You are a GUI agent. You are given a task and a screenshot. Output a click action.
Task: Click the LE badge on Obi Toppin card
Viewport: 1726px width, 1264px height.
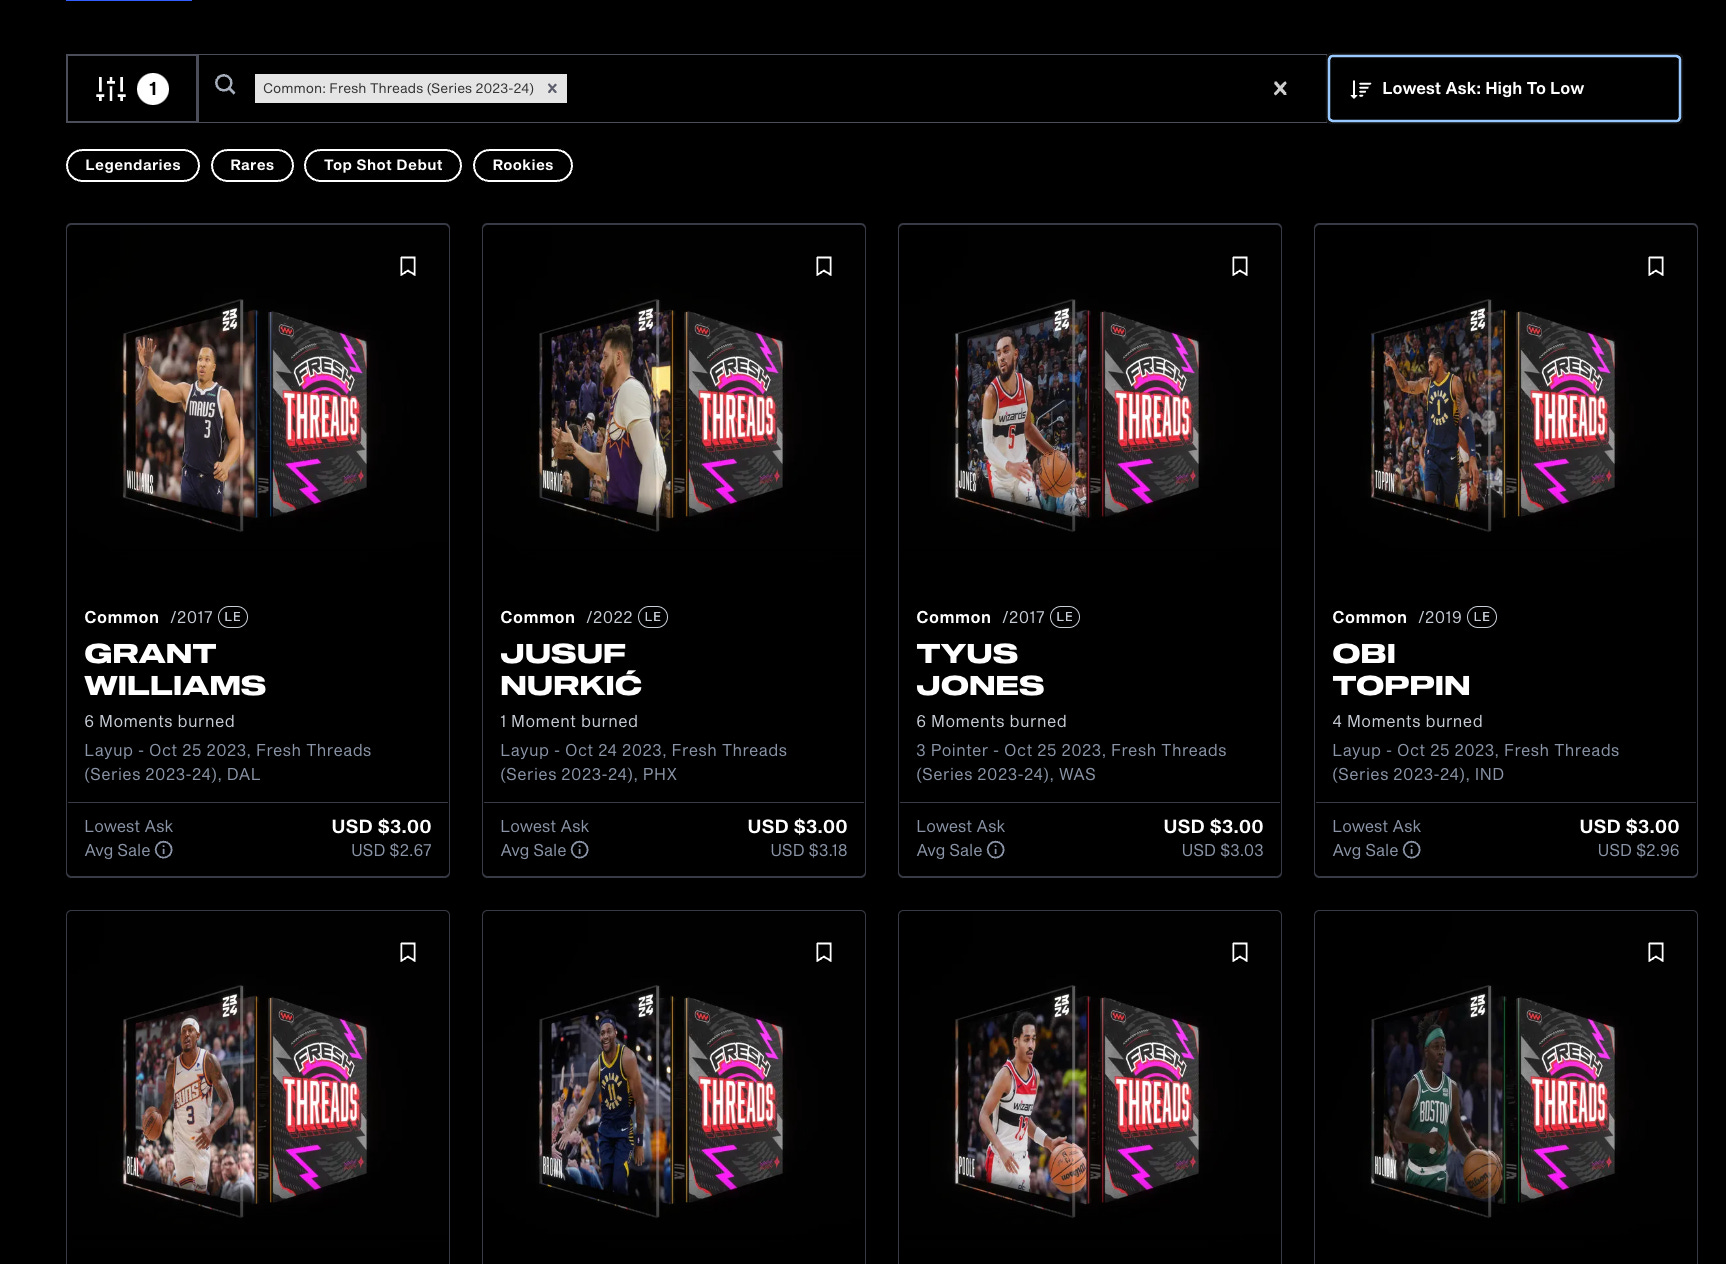[x=1482, y=617]
